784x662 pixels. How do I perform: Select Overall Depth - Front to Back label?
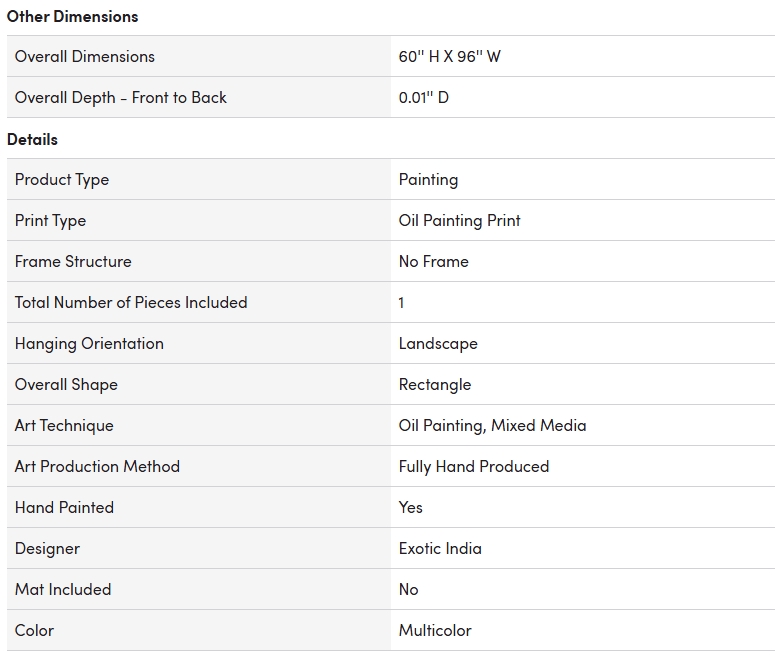pyautogui.click(x=121, y=98)
